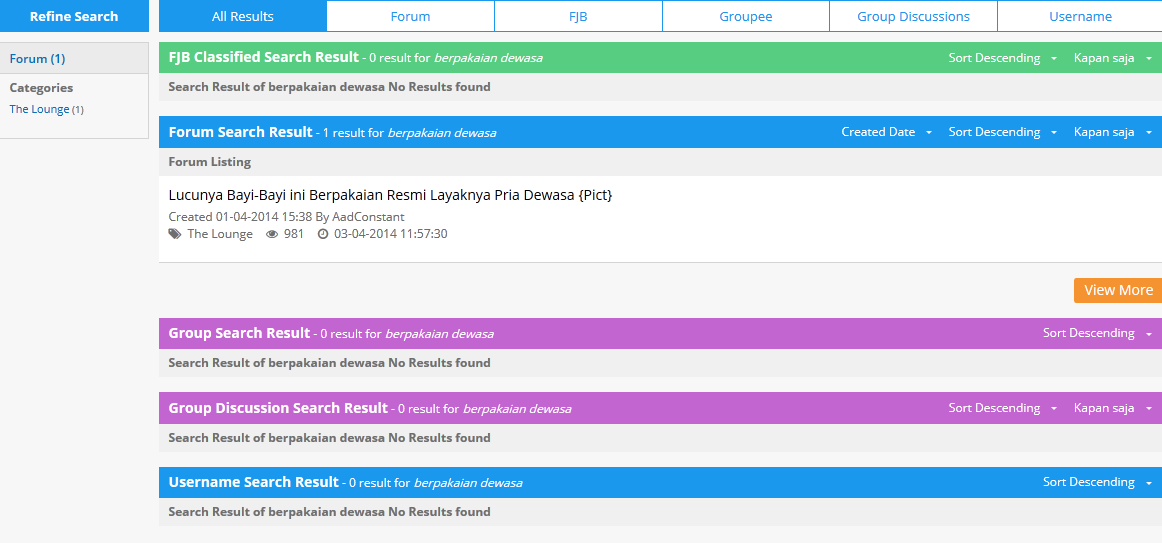1162x543 pixels.
Task: Open Created Date dropdown in Forum Search header
Action: 886,132
